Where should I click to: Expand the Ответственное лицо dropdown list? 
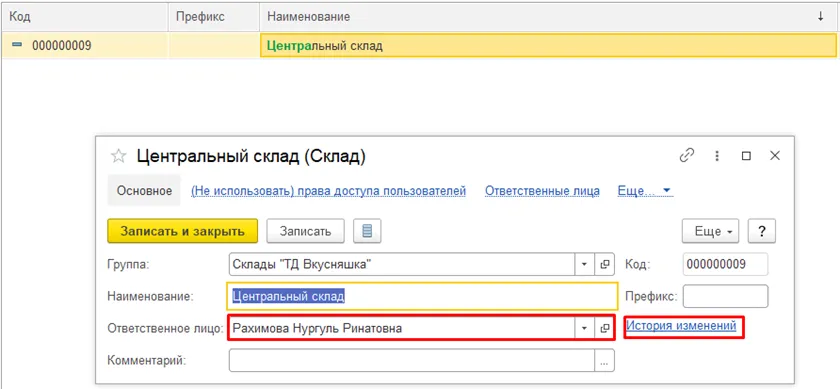[585, 328]
